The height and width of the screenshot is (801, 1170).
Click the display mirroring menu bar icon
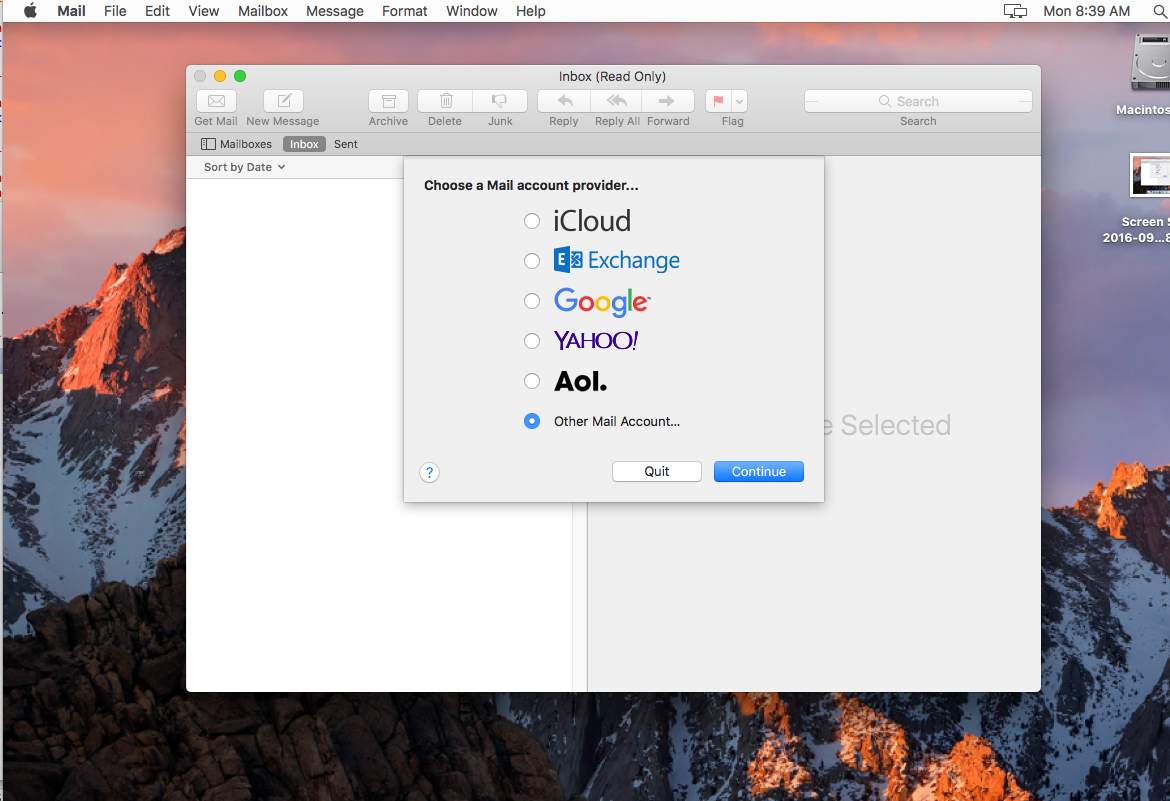point(1015,11)
